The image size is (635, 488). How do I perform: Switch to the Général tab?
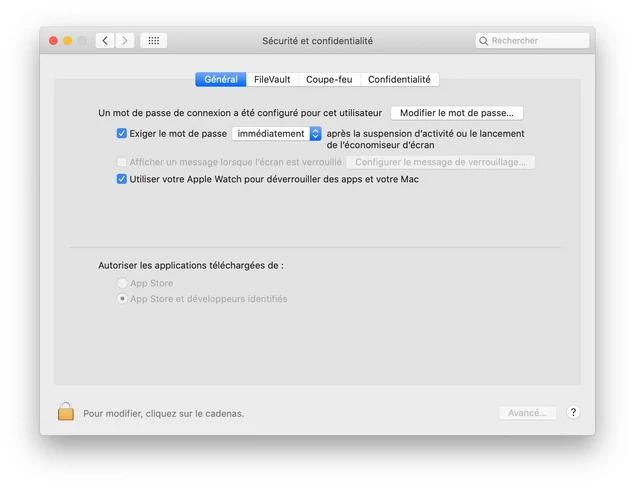coord(221,79)
